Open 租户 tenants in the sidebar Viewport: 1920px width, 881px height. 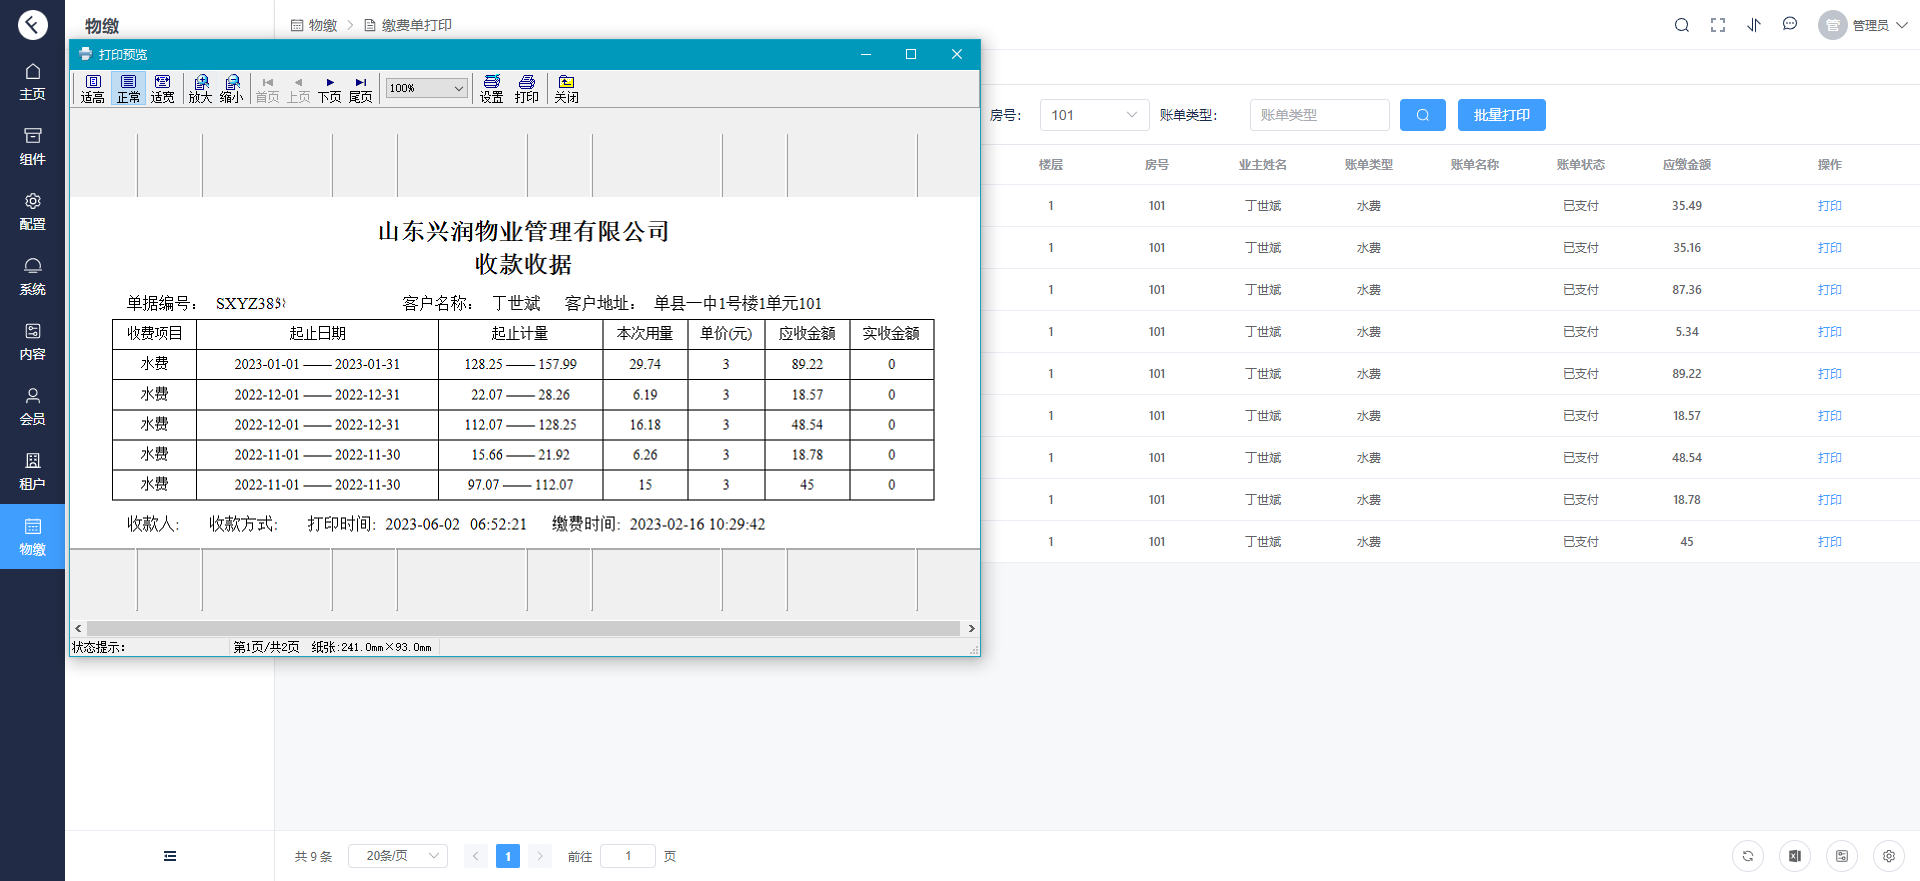pyautogui.click(x=32, y=471)
